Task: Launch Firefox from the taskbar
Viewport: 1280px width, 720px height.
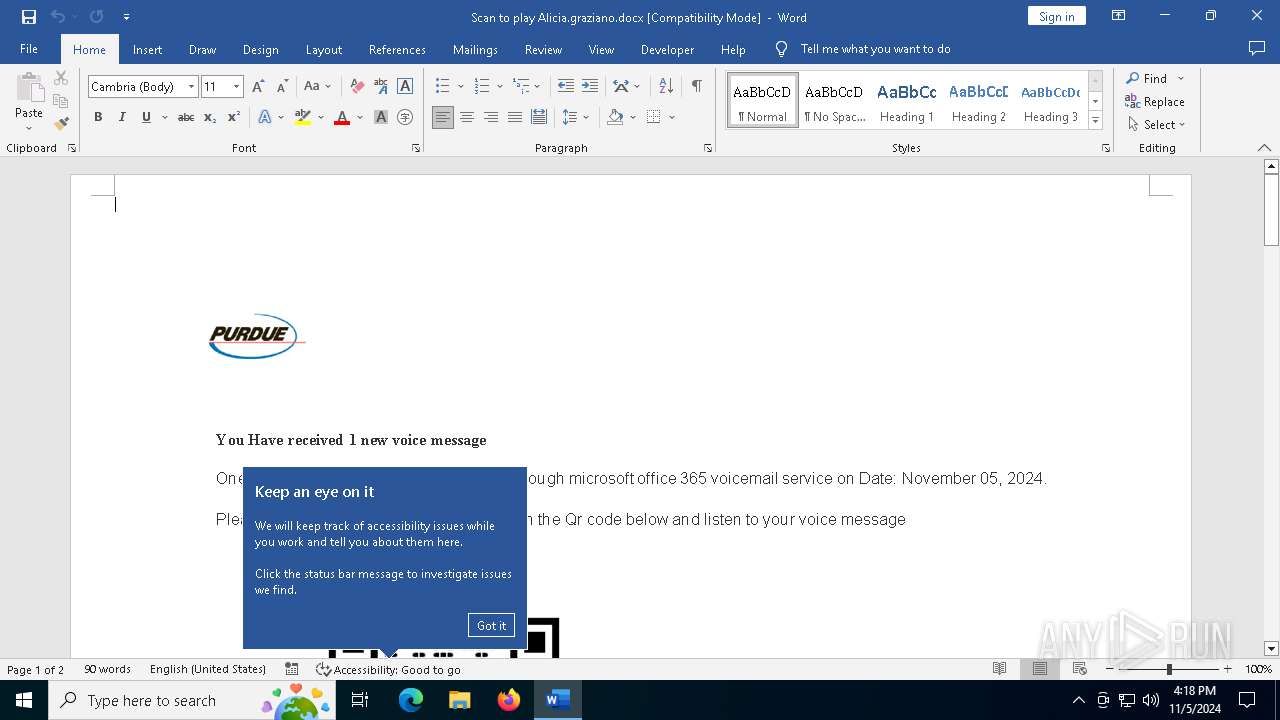Action: tap(509, 700)
